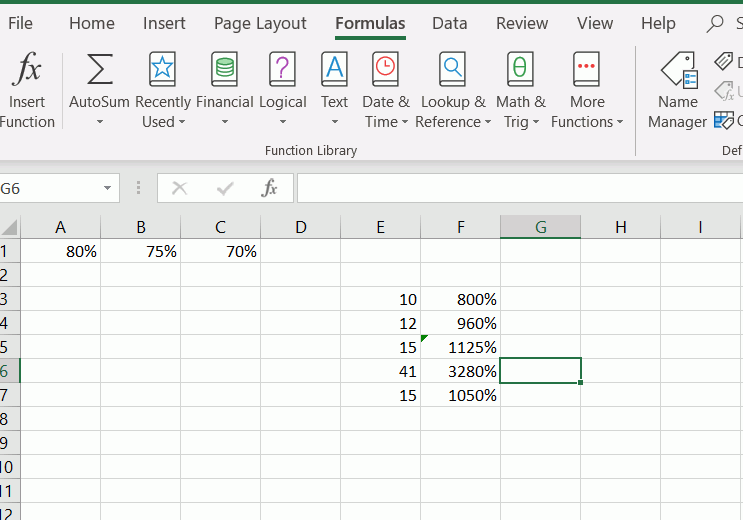This screenshot has height=520, width=743.
Task: Expand the More Functions dropdown
Action: [x=619, y=123]
